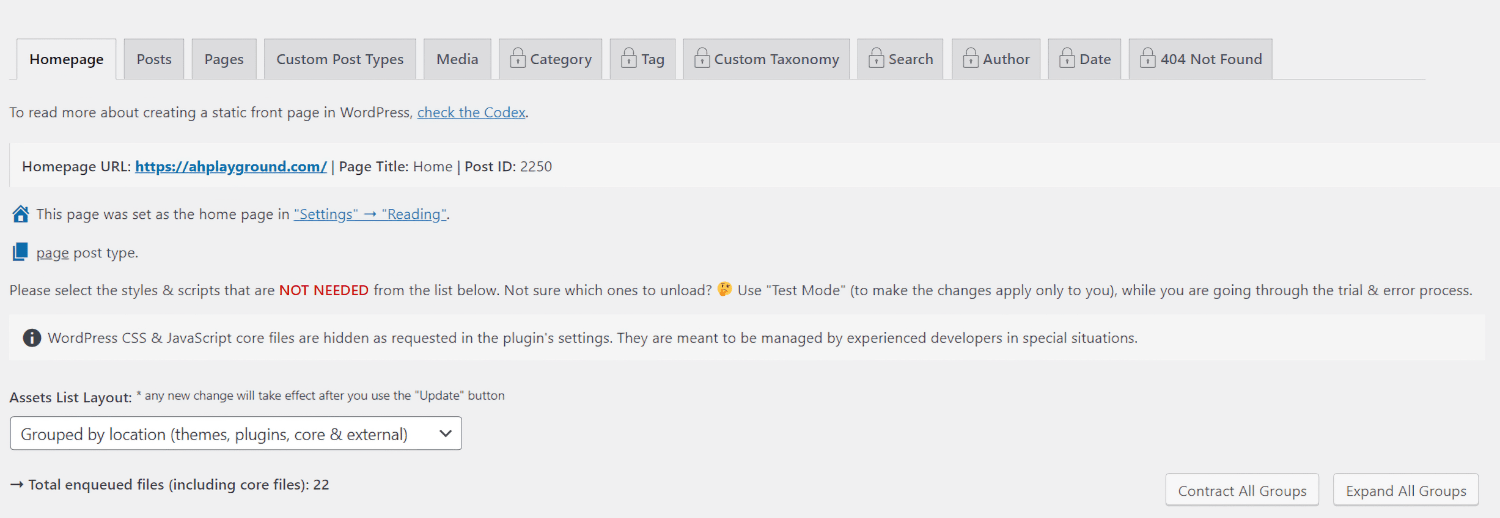This screenshot has width=1500, height=518.
Task: Click the lock icon on Category tab
Action: pos(517,58)
